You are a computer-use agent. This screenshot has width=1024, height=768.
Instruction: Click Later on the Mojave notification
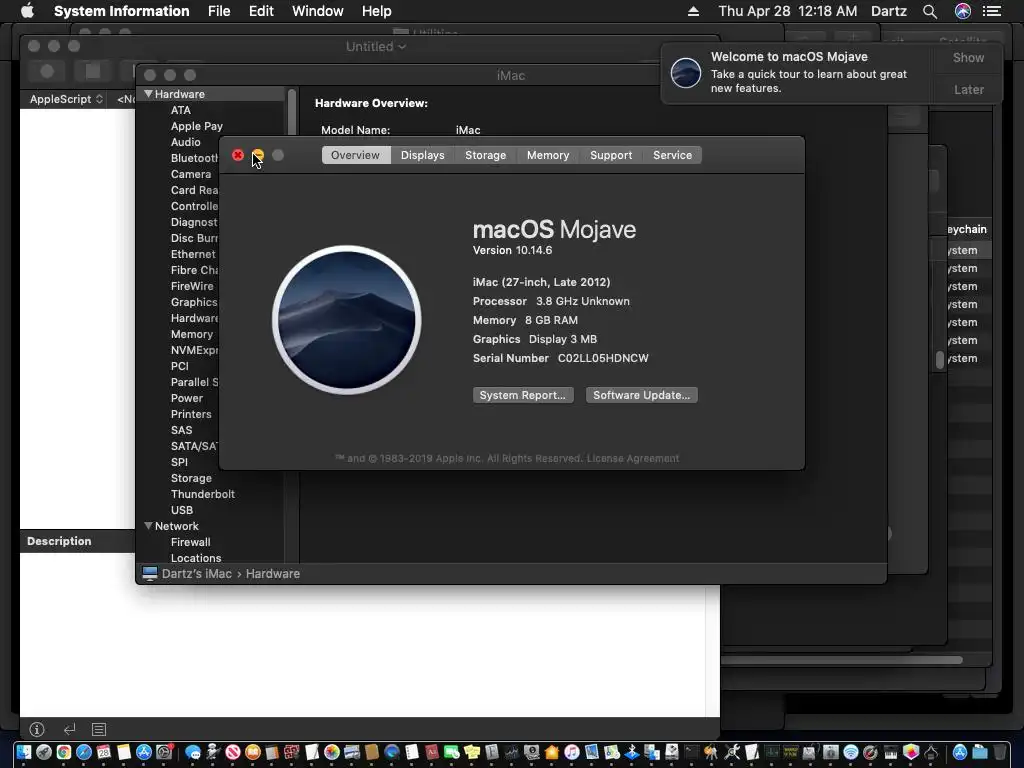968,89
